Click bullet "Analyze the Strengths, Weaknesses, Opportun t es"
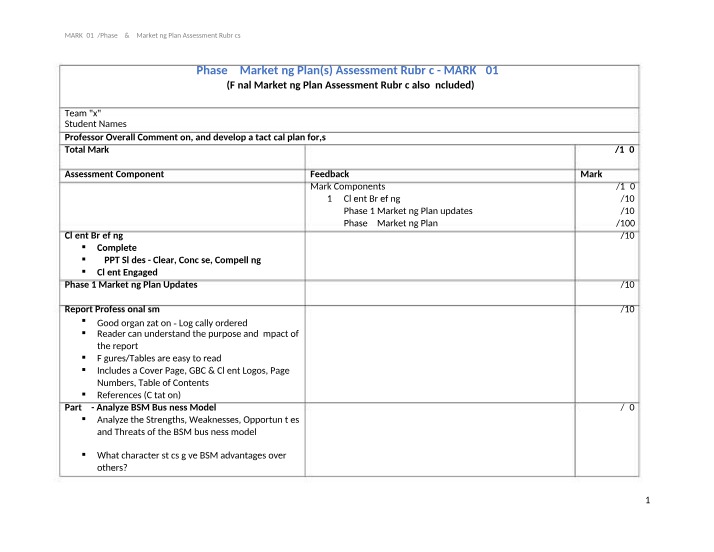Image resolution: width=714 pixels, height=552 pixels. click(198, 426)
